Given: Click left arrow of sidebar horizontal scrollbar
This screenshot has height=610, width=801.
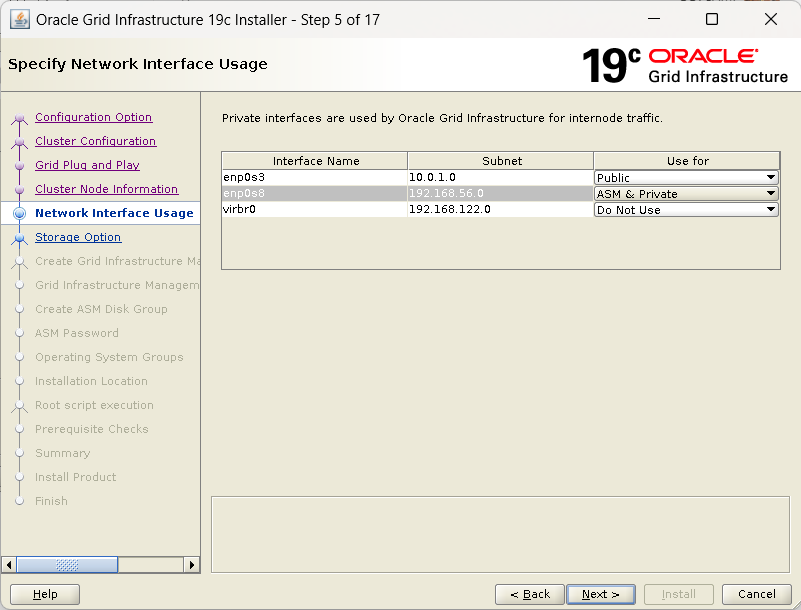Looking at the screenshot, I should coord(9,565).
